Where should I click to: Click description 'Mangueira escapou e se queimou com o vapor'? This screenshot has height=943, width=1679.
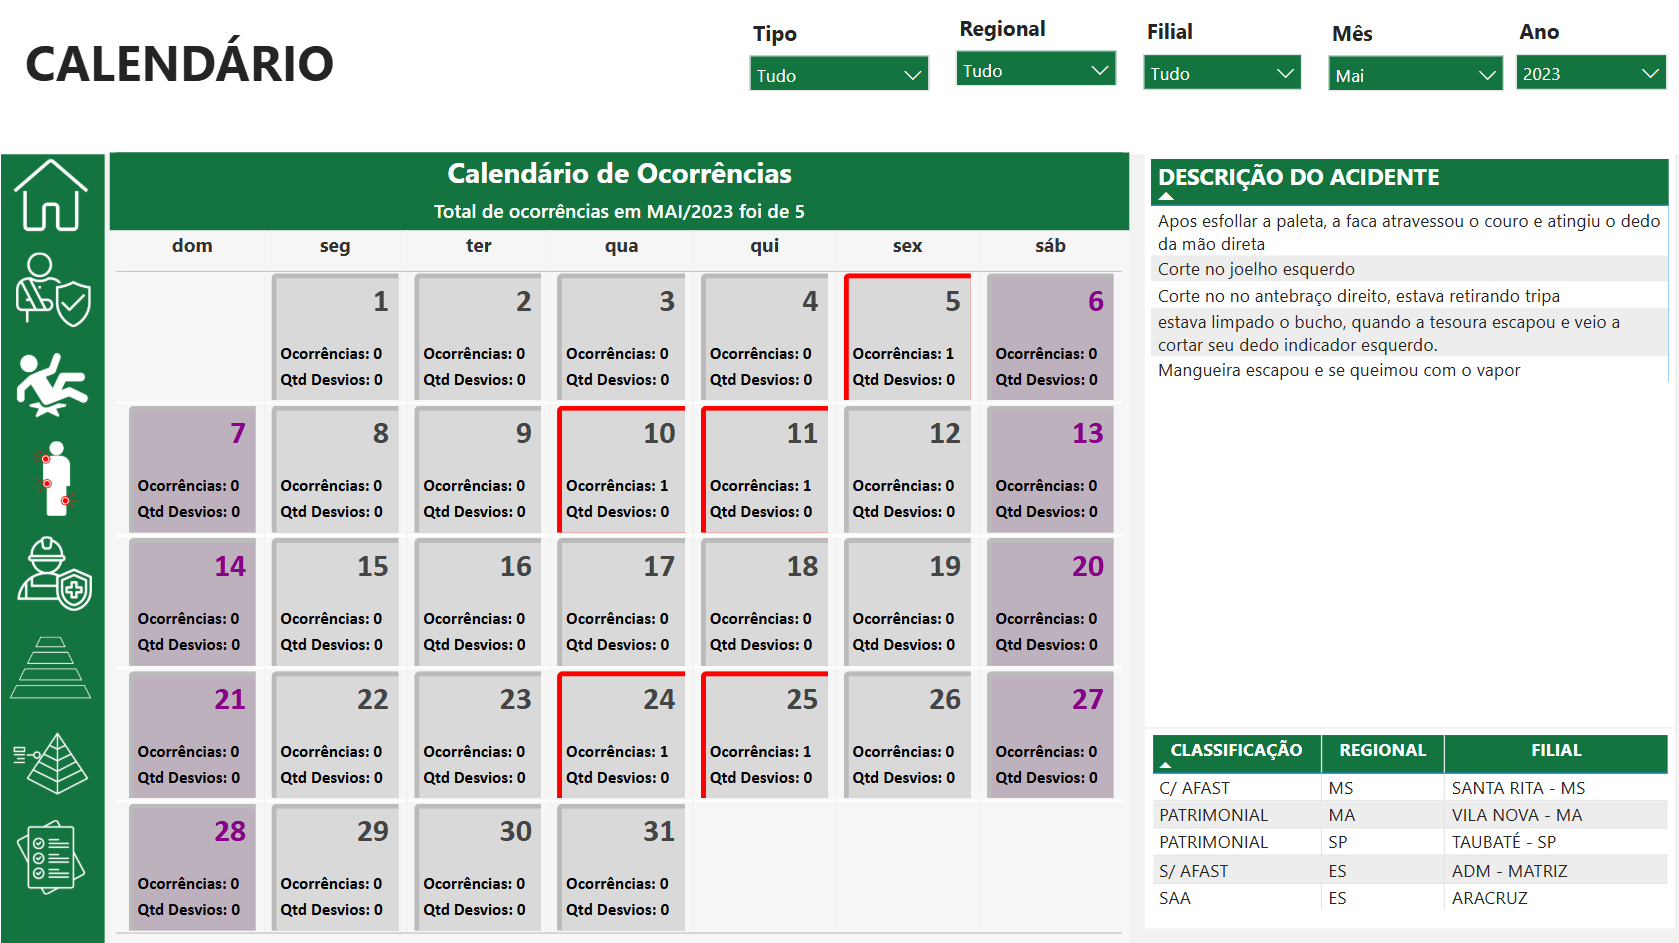point(1339,370)
